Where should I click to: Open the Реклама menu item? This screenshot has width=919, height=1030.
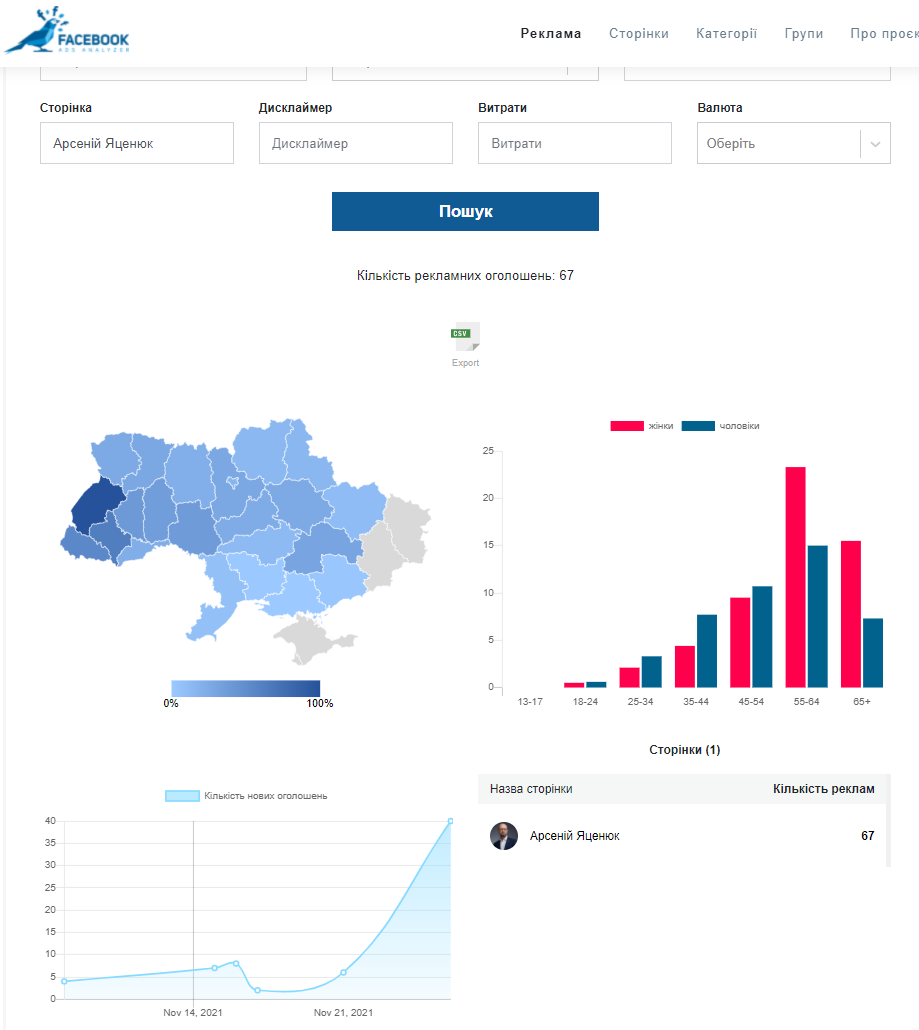[550, 33]
